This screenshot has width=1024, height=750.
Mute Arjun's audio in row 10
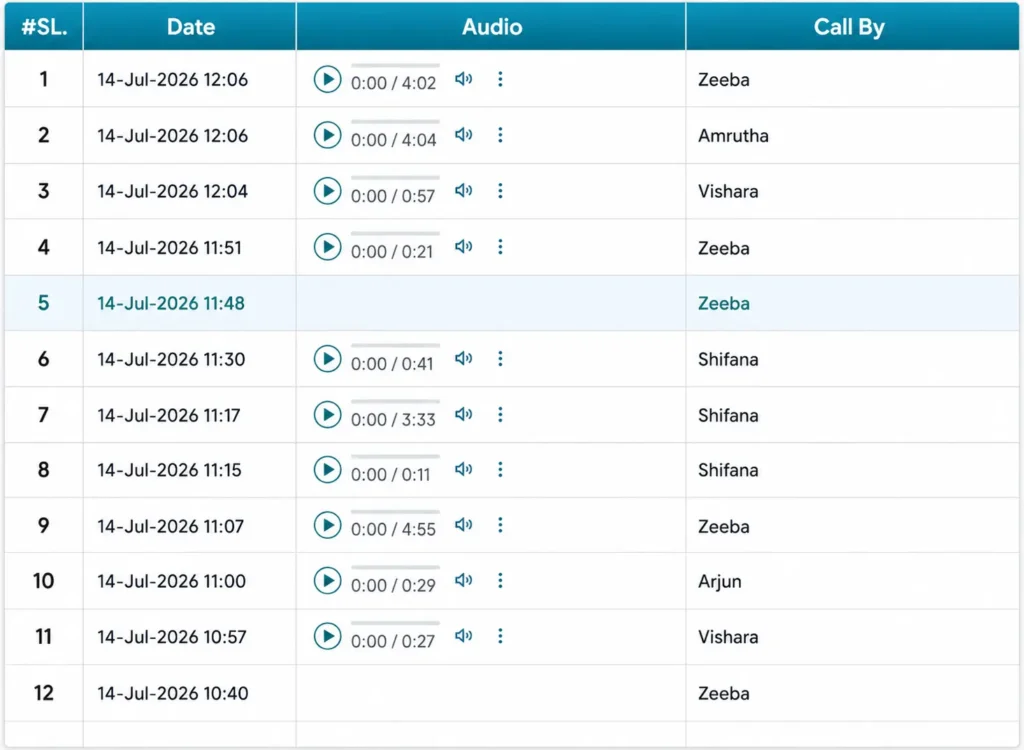pos(464,580)
